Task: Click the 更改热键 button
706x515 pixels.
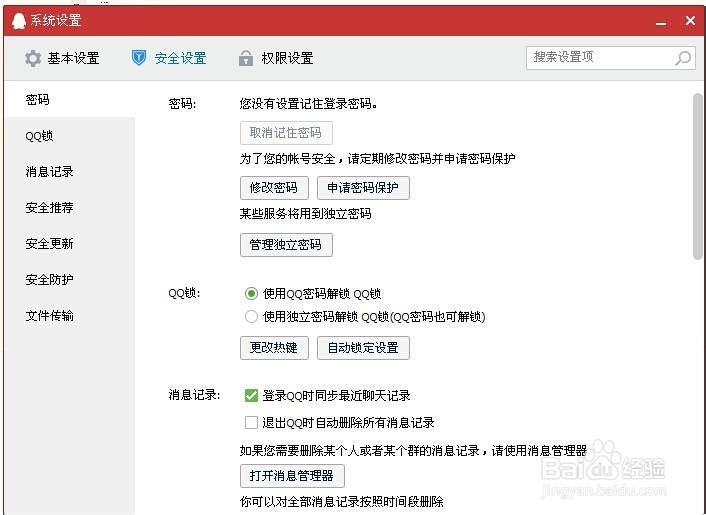Action: click(x=274, y=348)
